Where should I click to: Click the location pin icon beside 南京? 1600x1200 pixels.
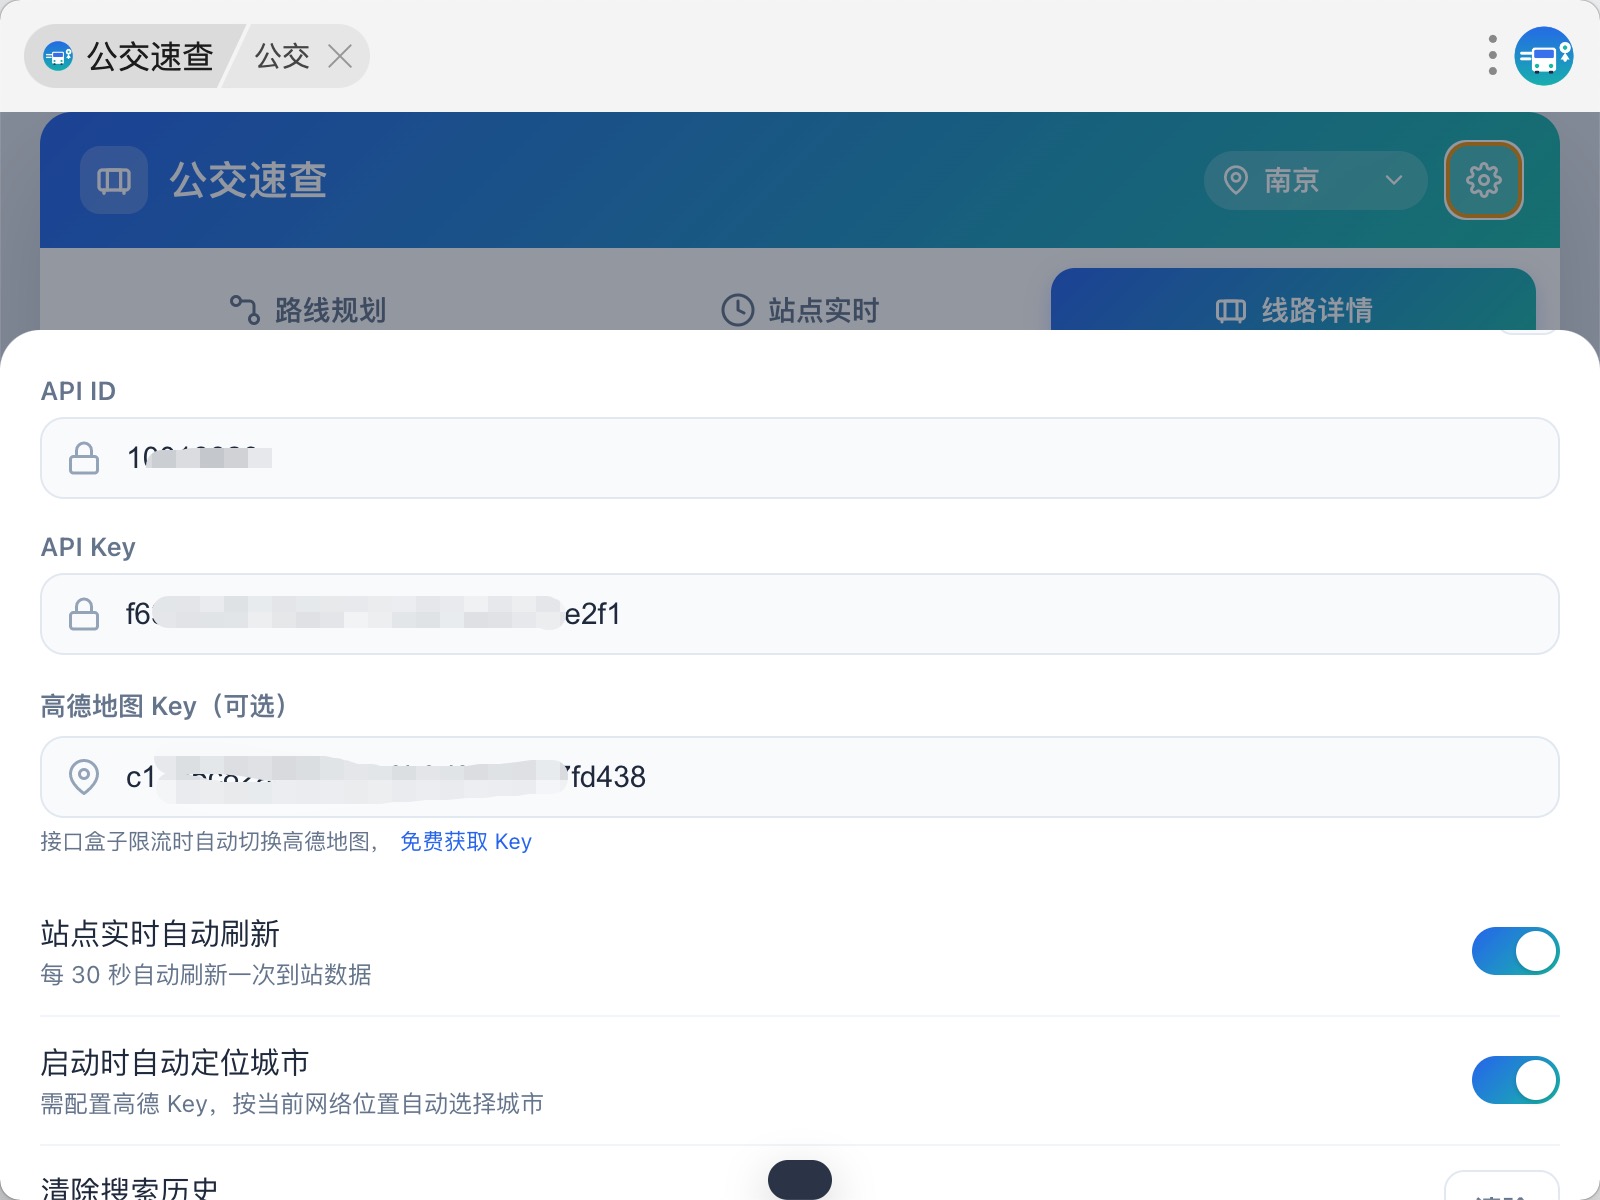pos(1236,180)
